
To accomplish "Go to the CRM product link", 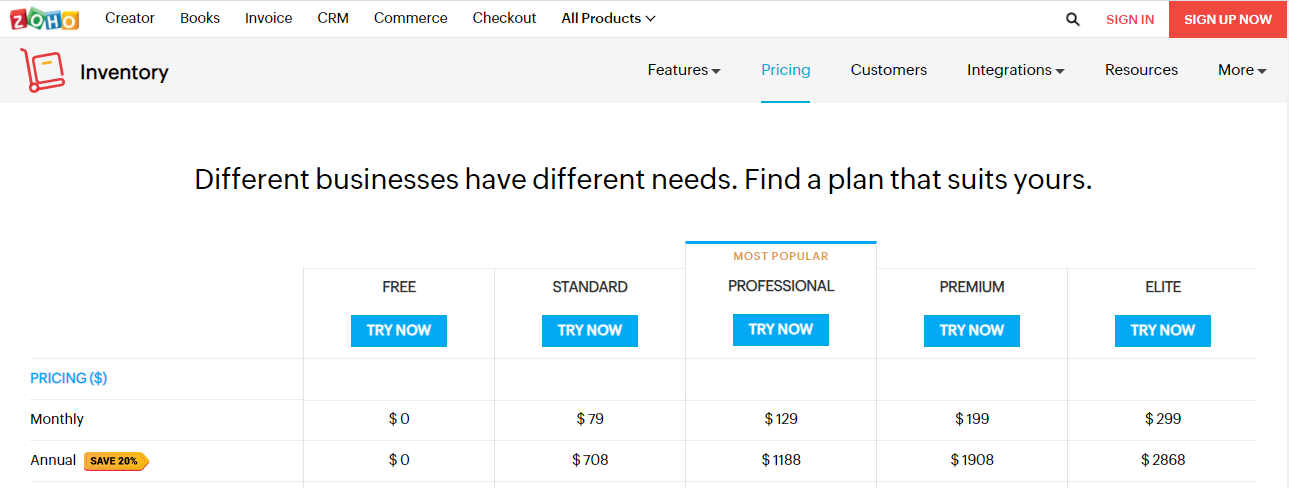I will click(333, 18).
